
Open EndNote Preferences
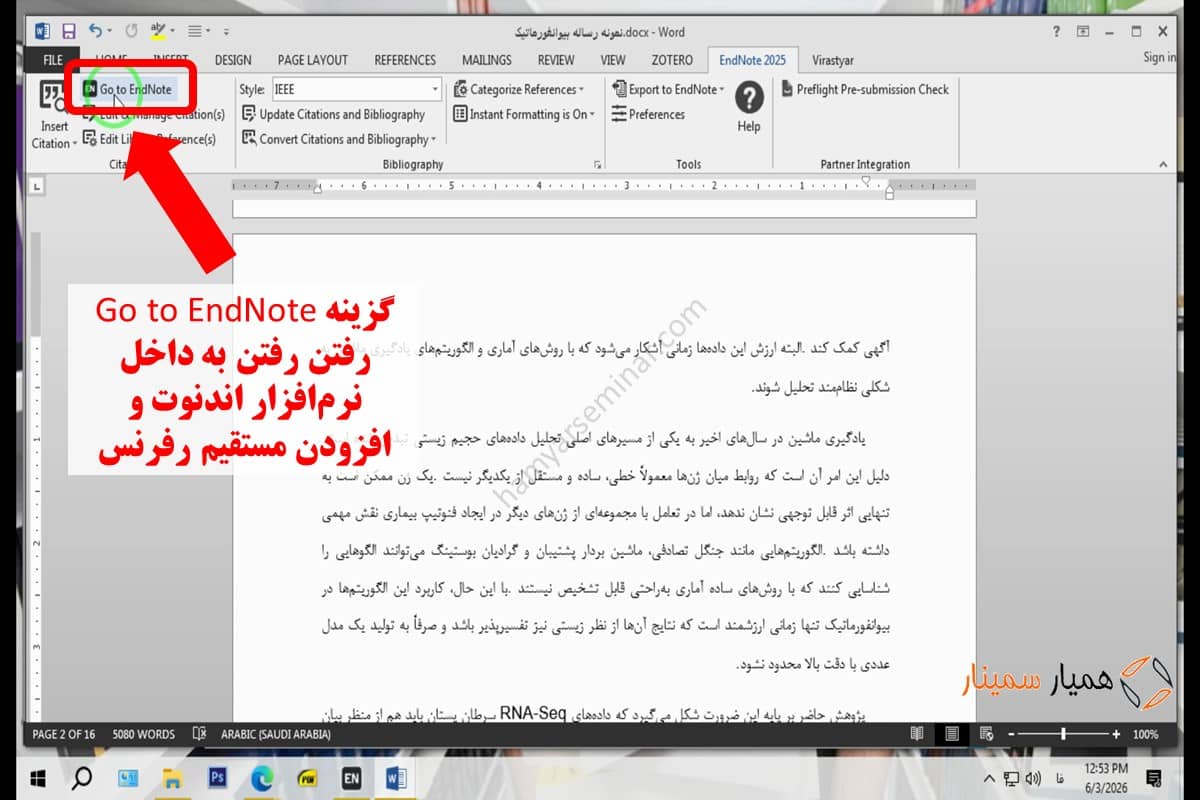(648, 114)
